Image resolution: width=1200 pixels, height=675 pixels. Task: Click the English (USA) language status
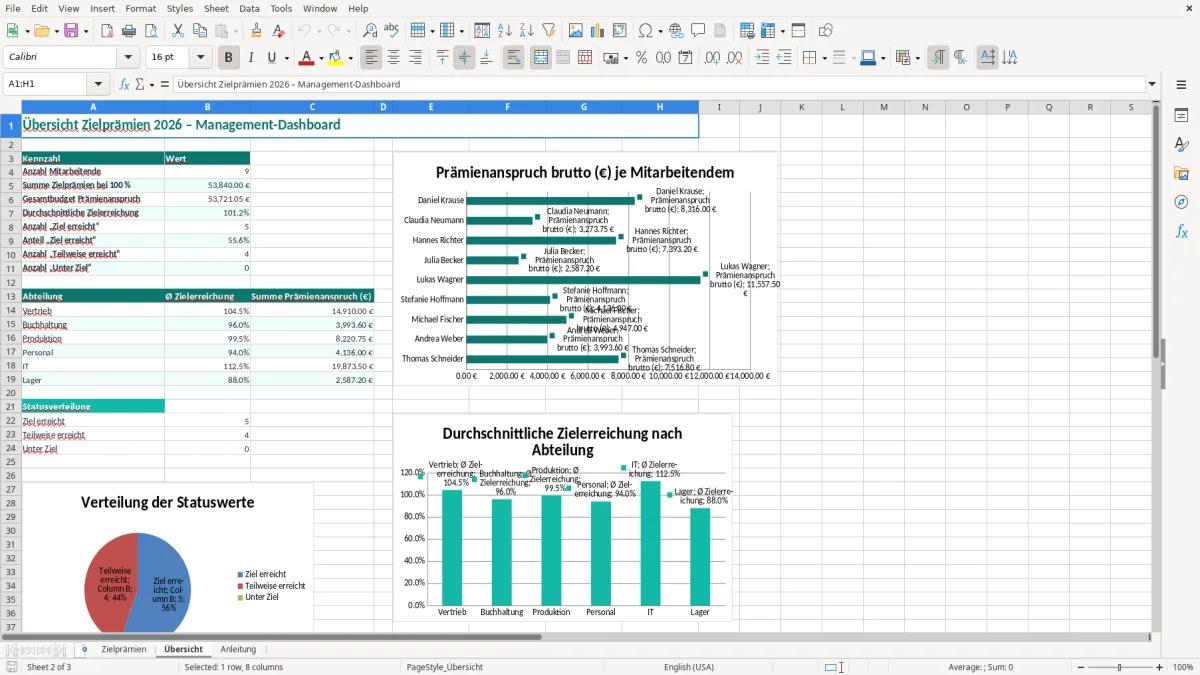click(x=689, y=667)
